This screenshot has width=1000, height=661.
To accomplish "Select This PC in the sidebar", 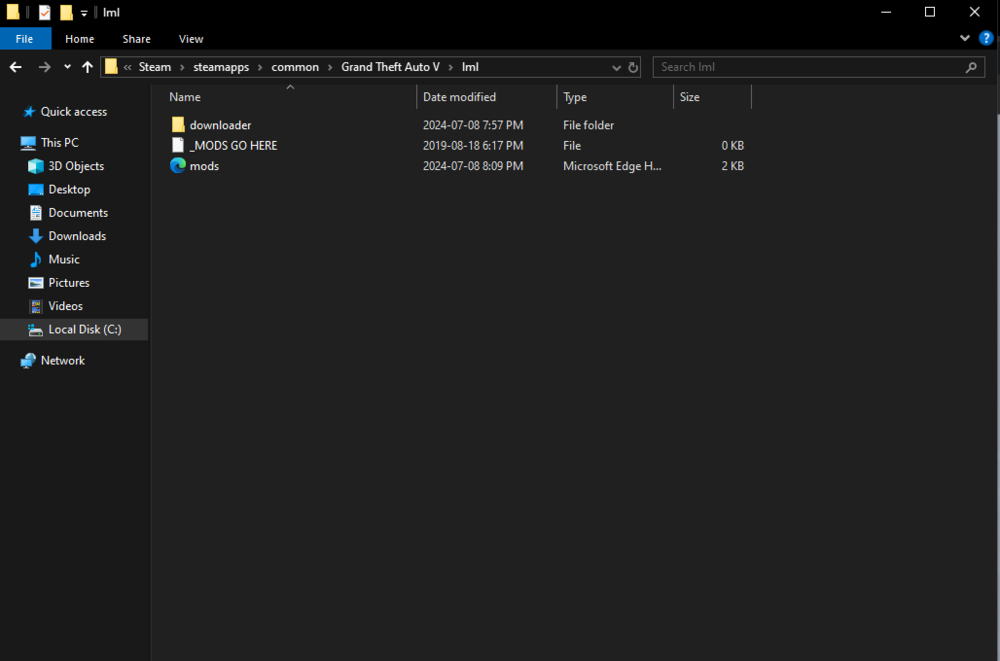I will coord(56,142).
